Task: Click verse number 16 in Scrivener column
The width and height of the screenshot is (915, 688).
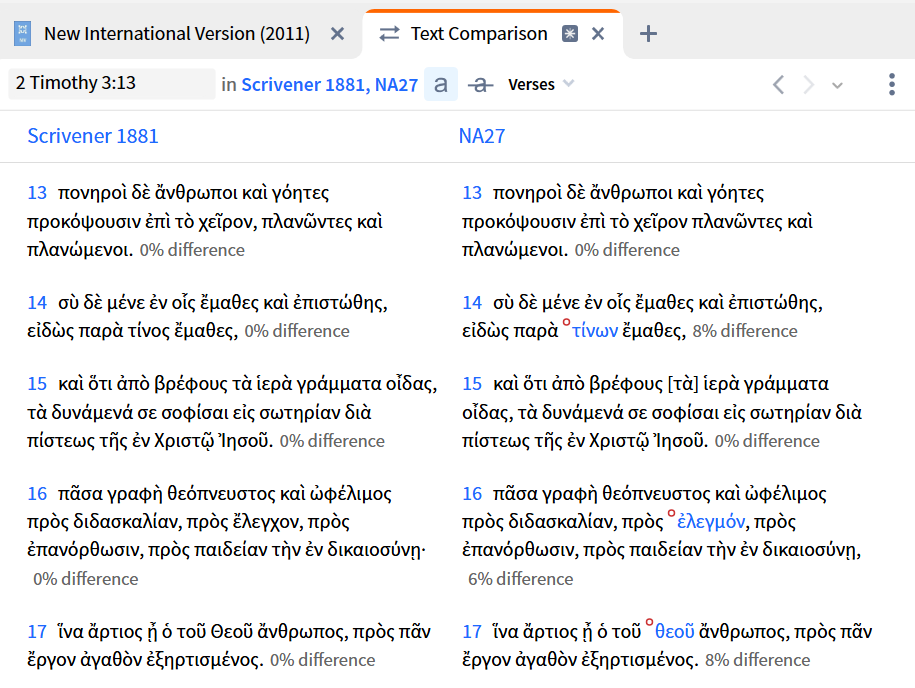Action: pyautogui.click(x=37, y=494)
